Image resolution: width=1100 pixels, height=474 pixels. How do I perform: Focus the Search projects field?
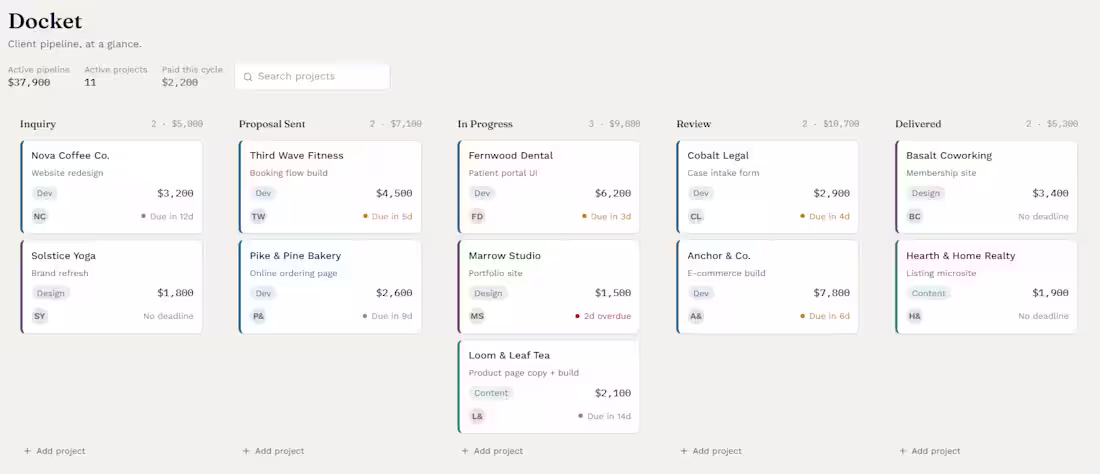click(x=312, y=76)
